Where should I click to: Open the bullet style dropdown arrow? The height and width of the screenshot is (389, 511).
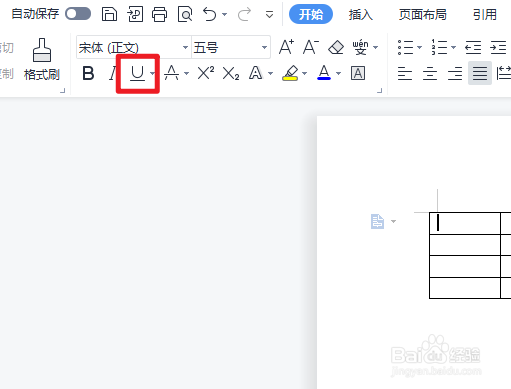[420, 47]
